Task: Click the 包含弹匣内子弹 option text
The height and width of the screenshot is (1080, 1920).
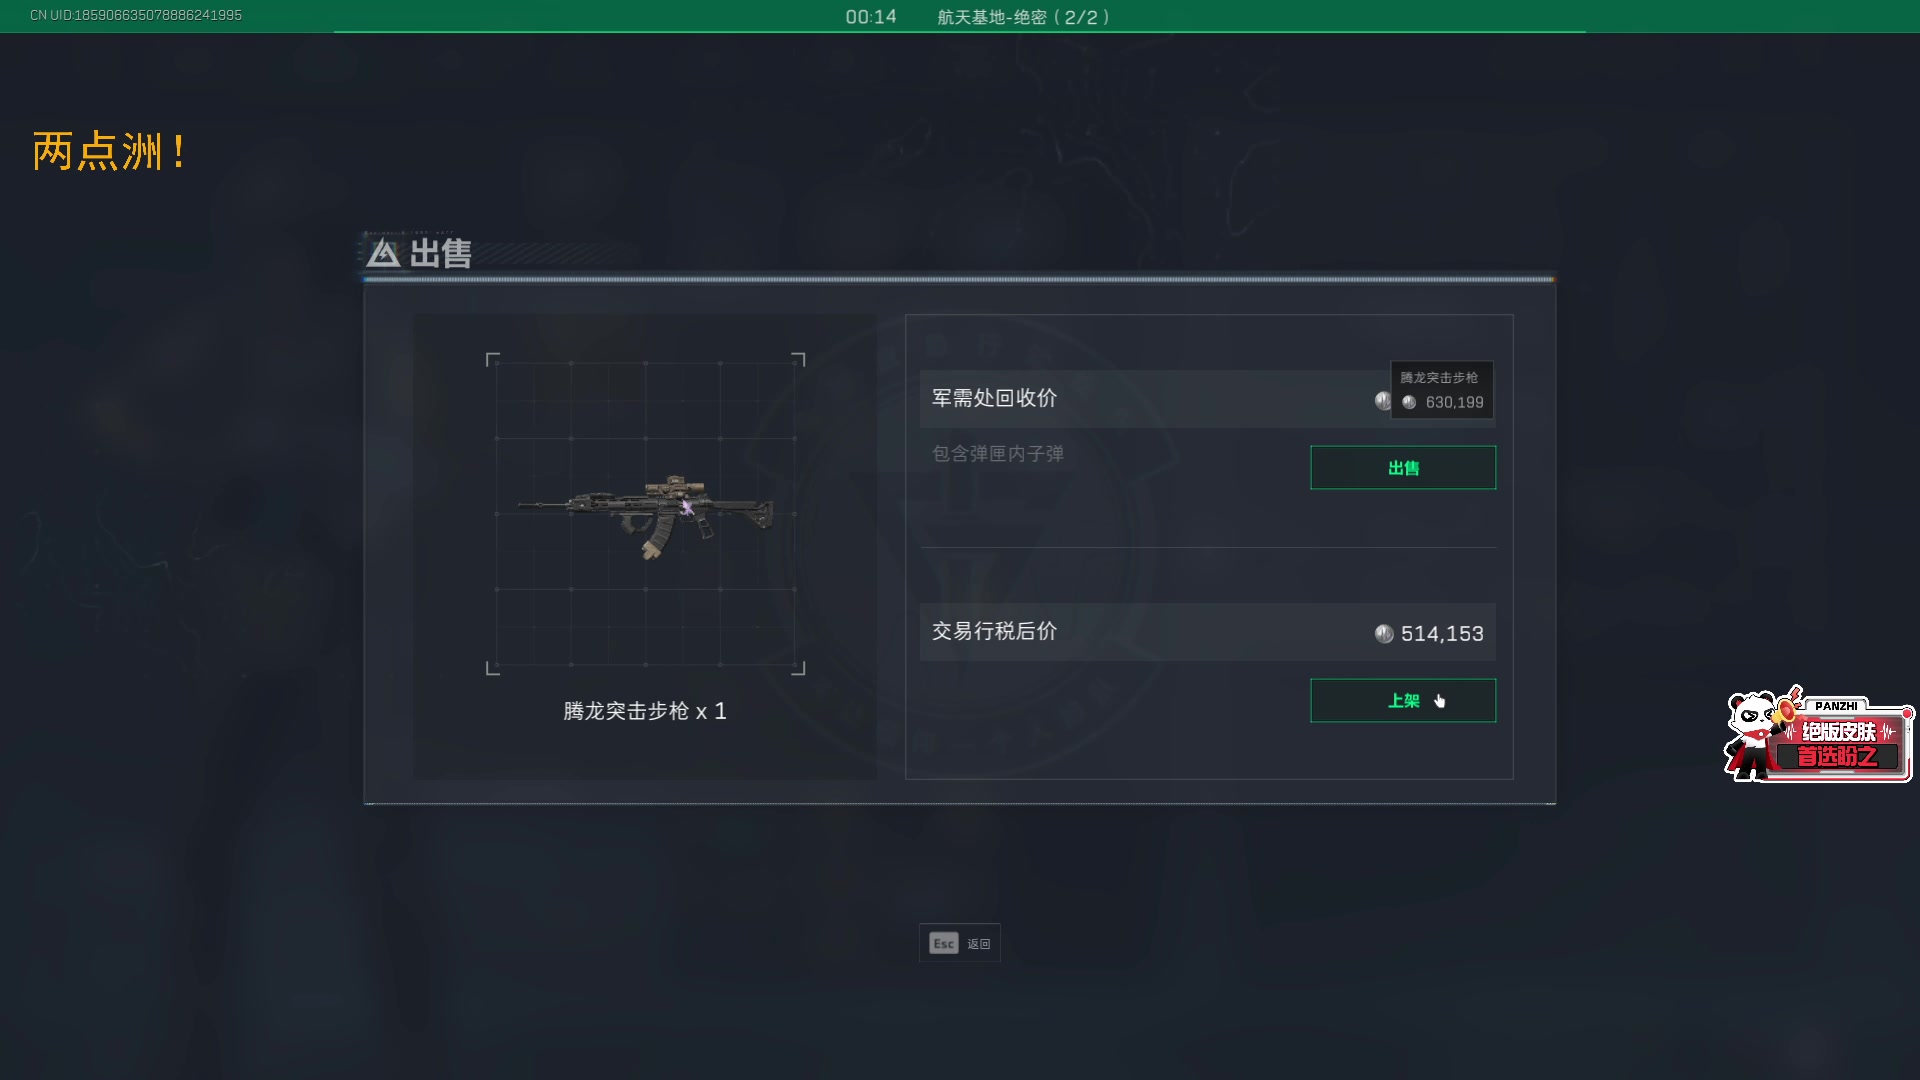Action: point(997,454)
